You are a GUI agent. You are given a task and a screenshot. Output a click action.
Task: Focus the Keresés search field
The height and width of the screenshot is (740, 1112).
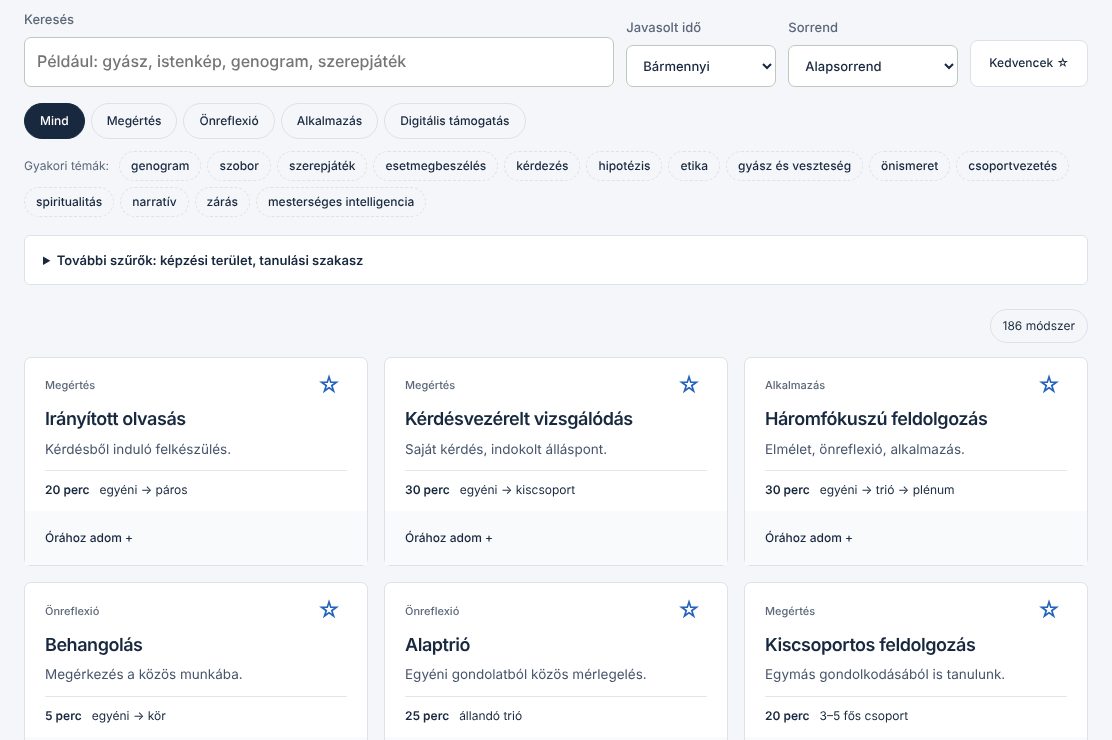pos(318,62)
